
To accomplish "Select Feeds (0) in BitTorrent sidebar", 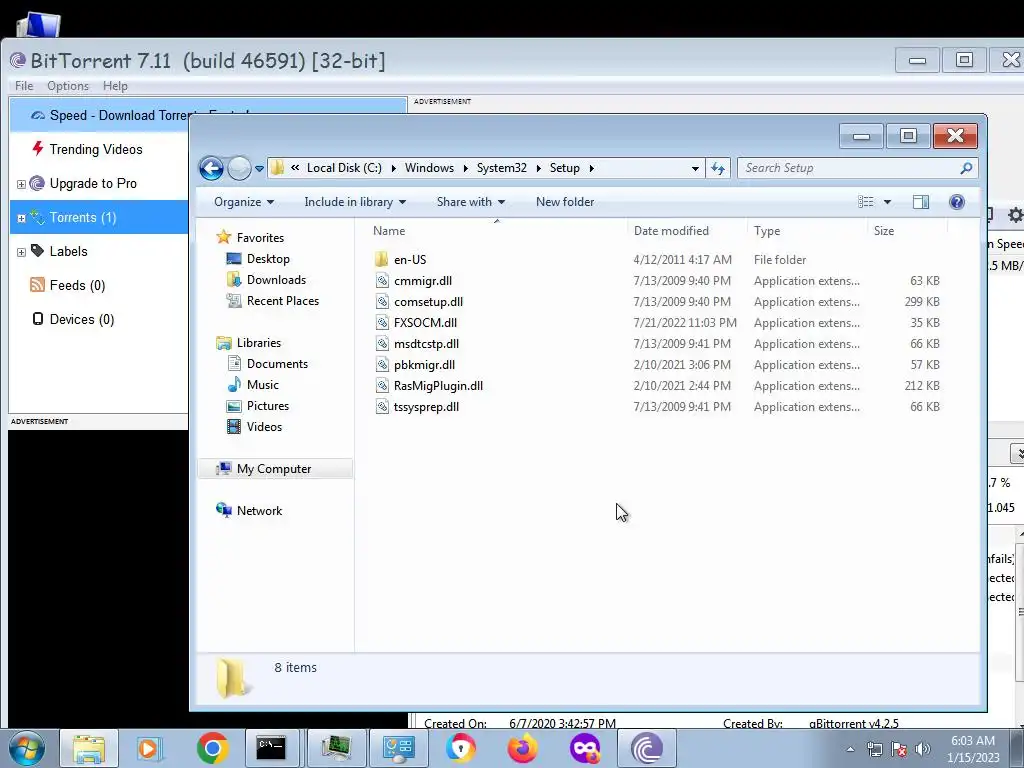I will click(77, 285).
